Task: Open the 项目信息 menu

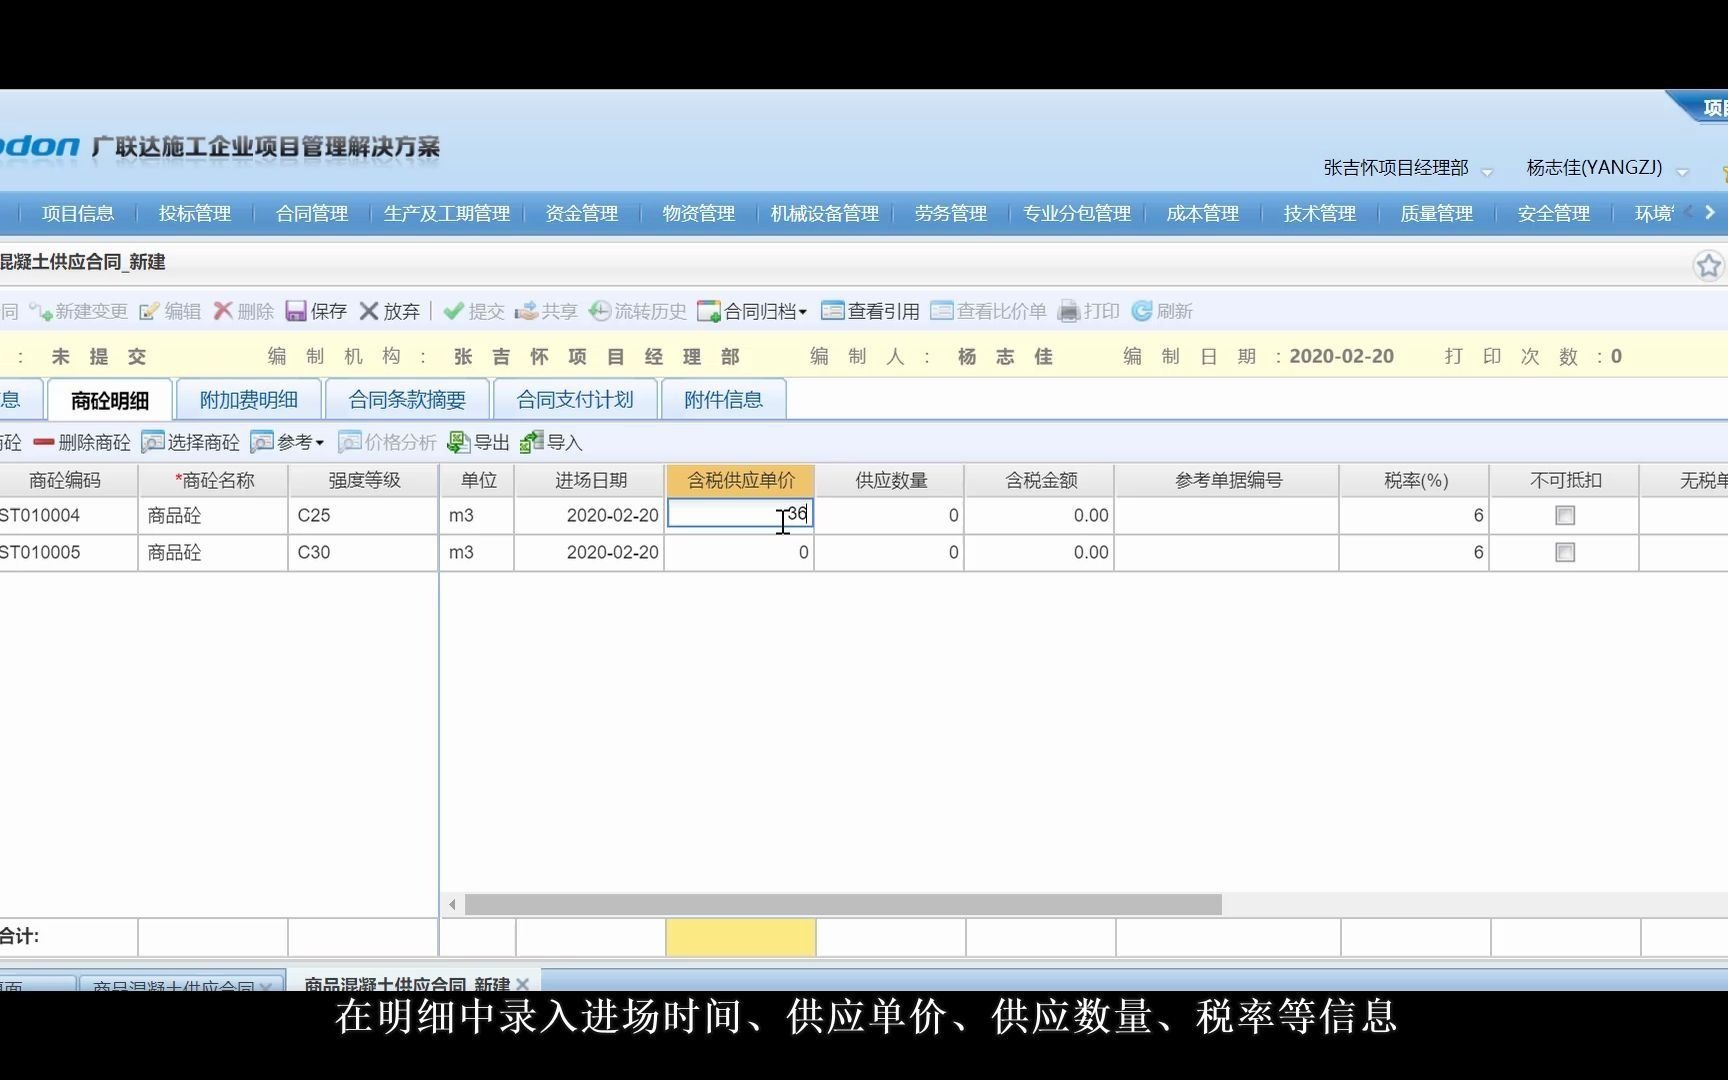Action: pos(78,213)
